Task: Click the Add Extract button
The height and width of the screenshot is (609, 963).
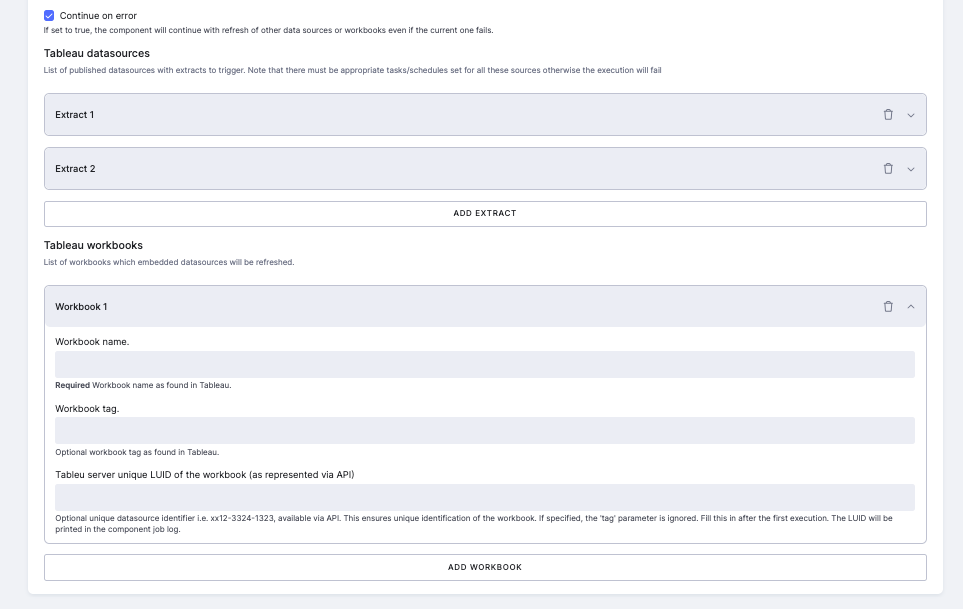Action: coord(485,213)
